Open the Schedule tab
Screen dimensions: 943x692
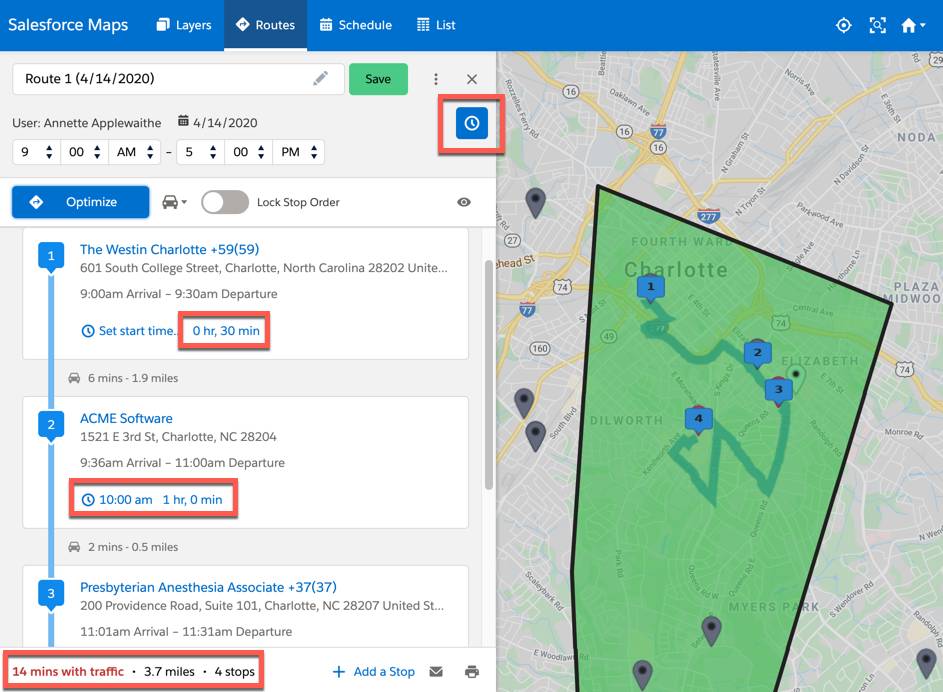[x=356, y=25]
